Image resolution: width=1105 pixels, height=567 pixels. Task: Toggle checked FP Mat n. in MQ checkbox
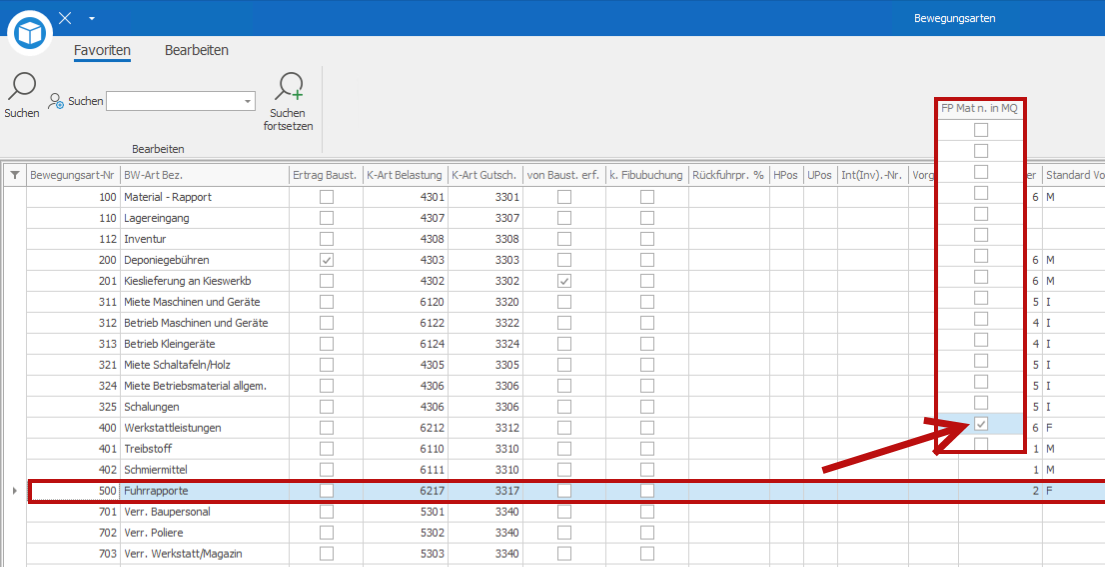(981, 424)
